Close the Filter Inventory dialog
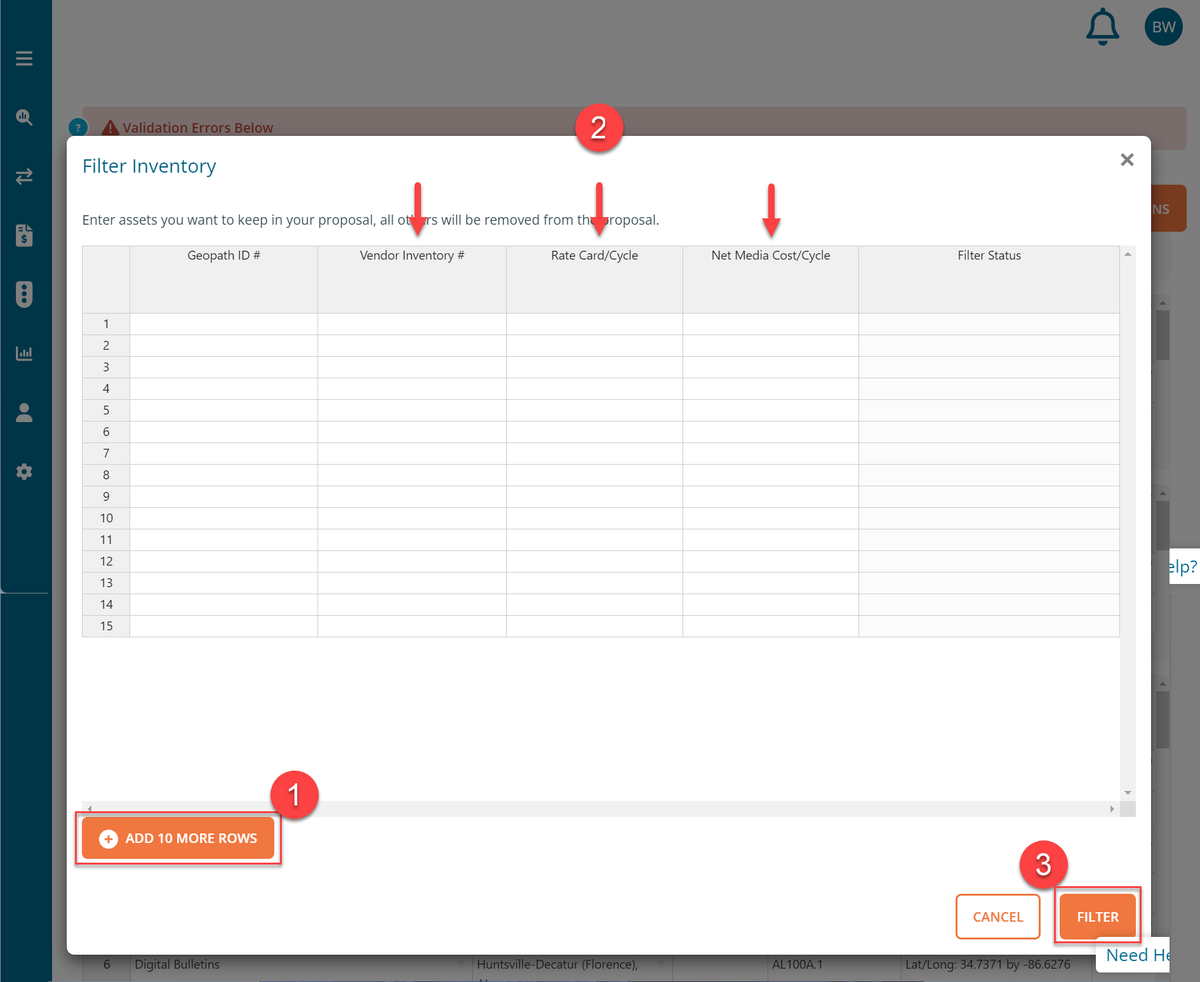1200x982 pixels. [1127, 159]
